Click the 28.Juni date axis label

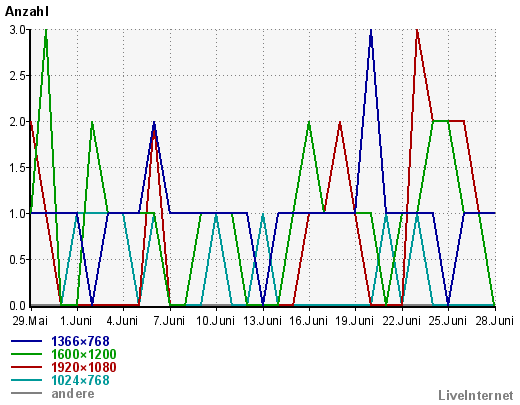pos(494,321)
